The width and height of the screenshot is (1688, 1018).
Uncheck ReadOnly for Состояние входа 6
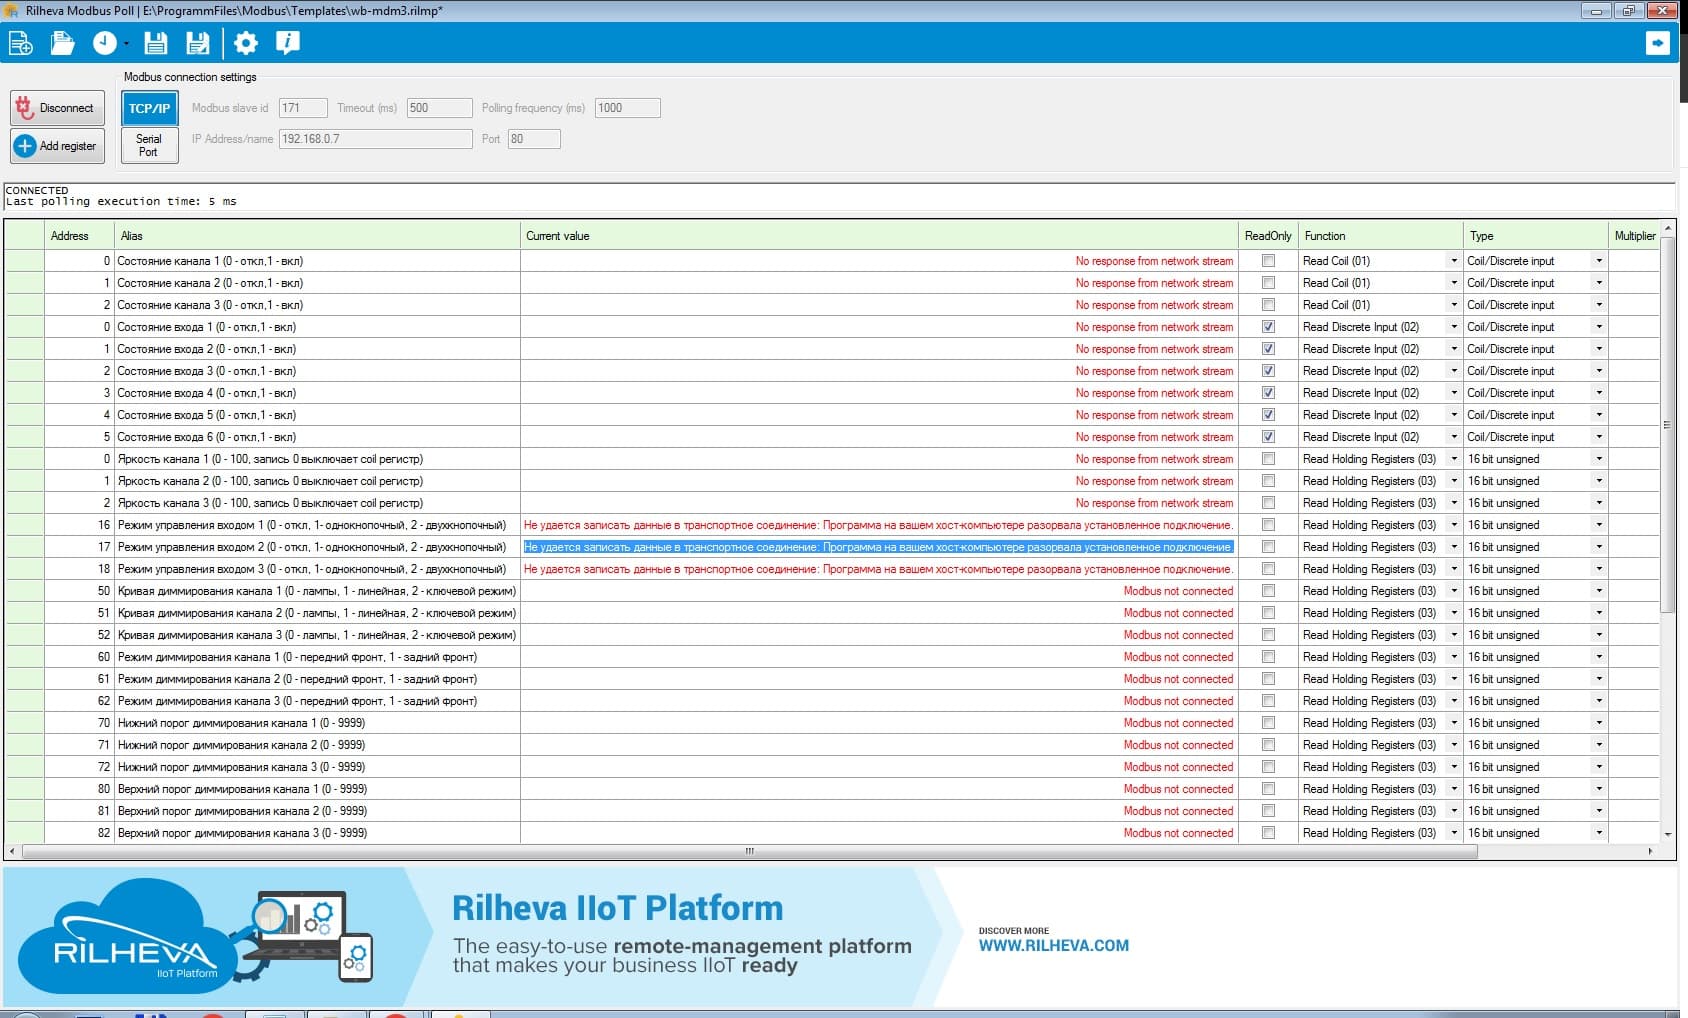[x=1268, y=437]
